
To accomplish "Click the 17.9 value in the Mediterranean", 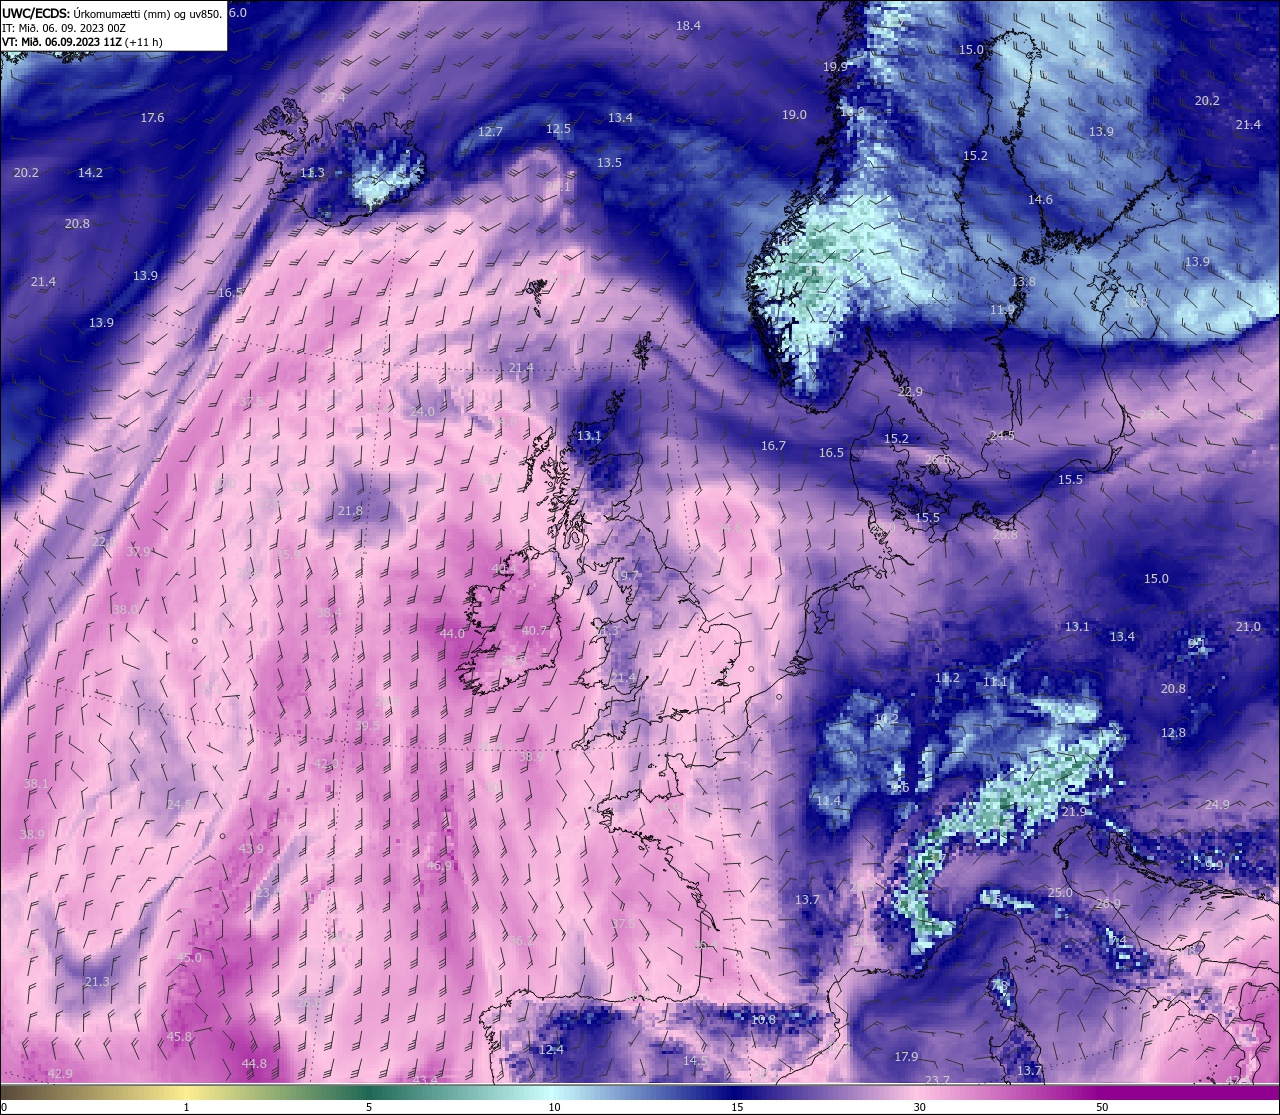I will 906,1057.
